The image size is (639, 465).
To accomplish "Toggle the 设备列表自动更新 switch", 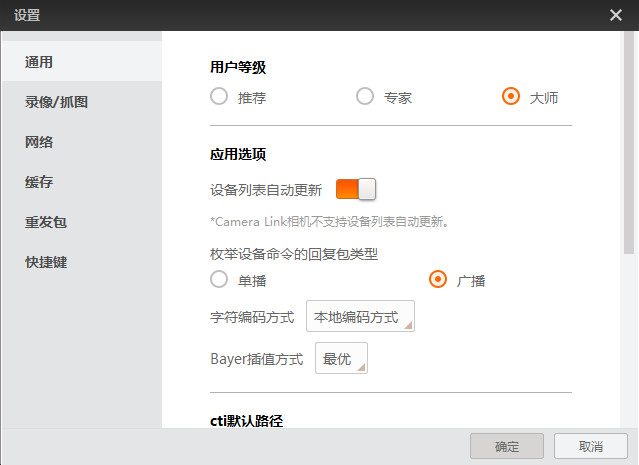I will point(355,189).
